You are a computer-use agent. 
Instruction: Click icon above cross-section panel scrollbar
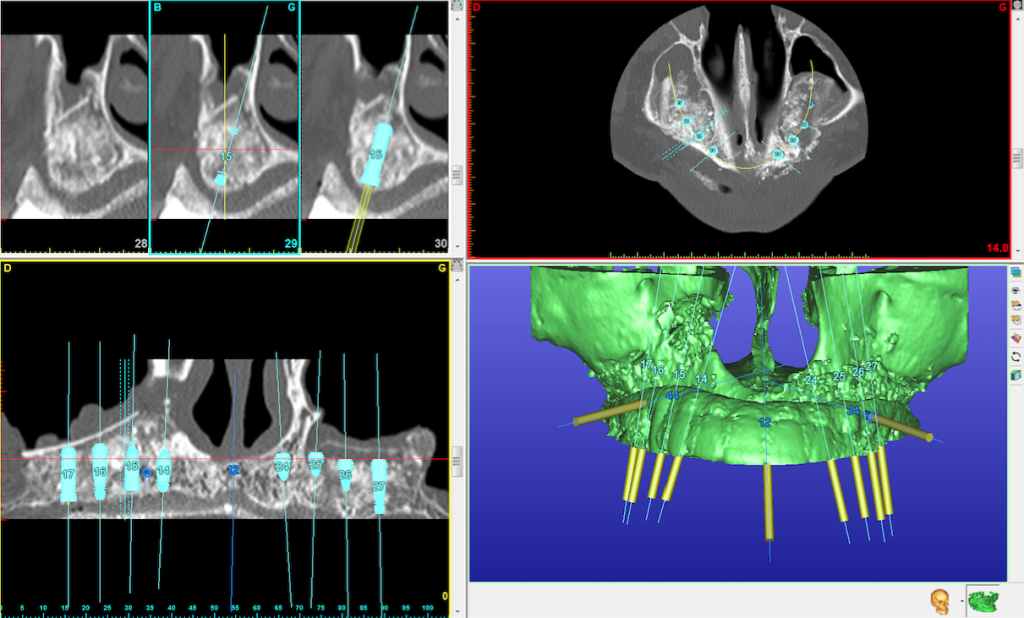(x=456, y=6)
